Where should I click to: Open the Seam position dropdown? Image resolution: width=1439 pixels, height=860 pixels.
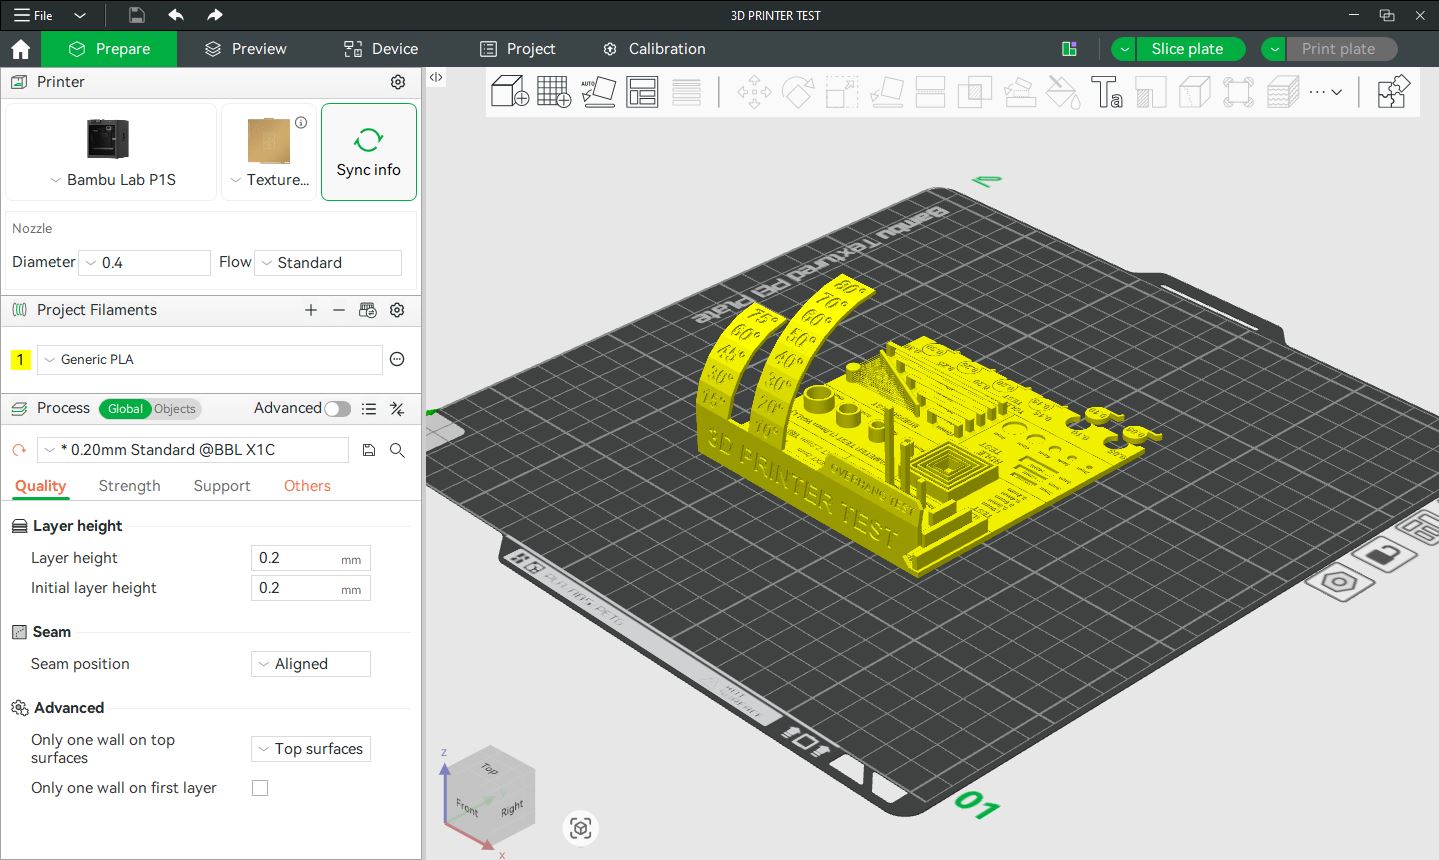tap(310, 664)
